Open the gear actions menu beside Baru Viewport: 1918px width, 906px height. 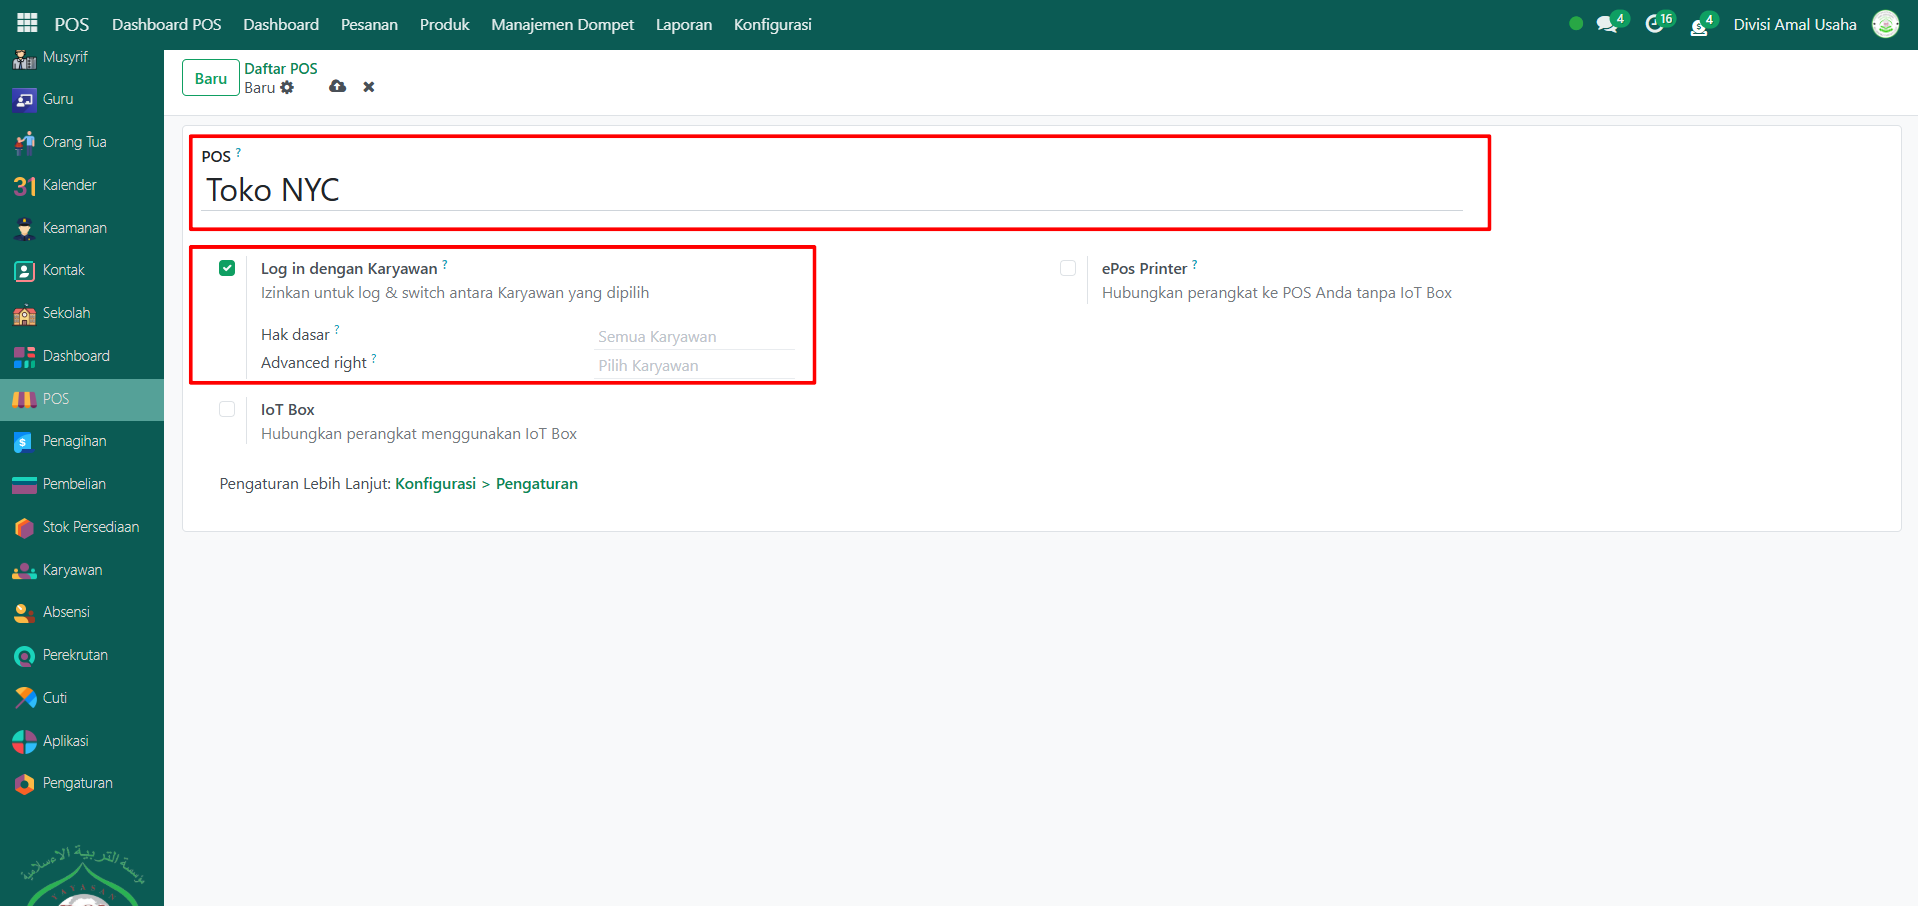click(287, 88)
